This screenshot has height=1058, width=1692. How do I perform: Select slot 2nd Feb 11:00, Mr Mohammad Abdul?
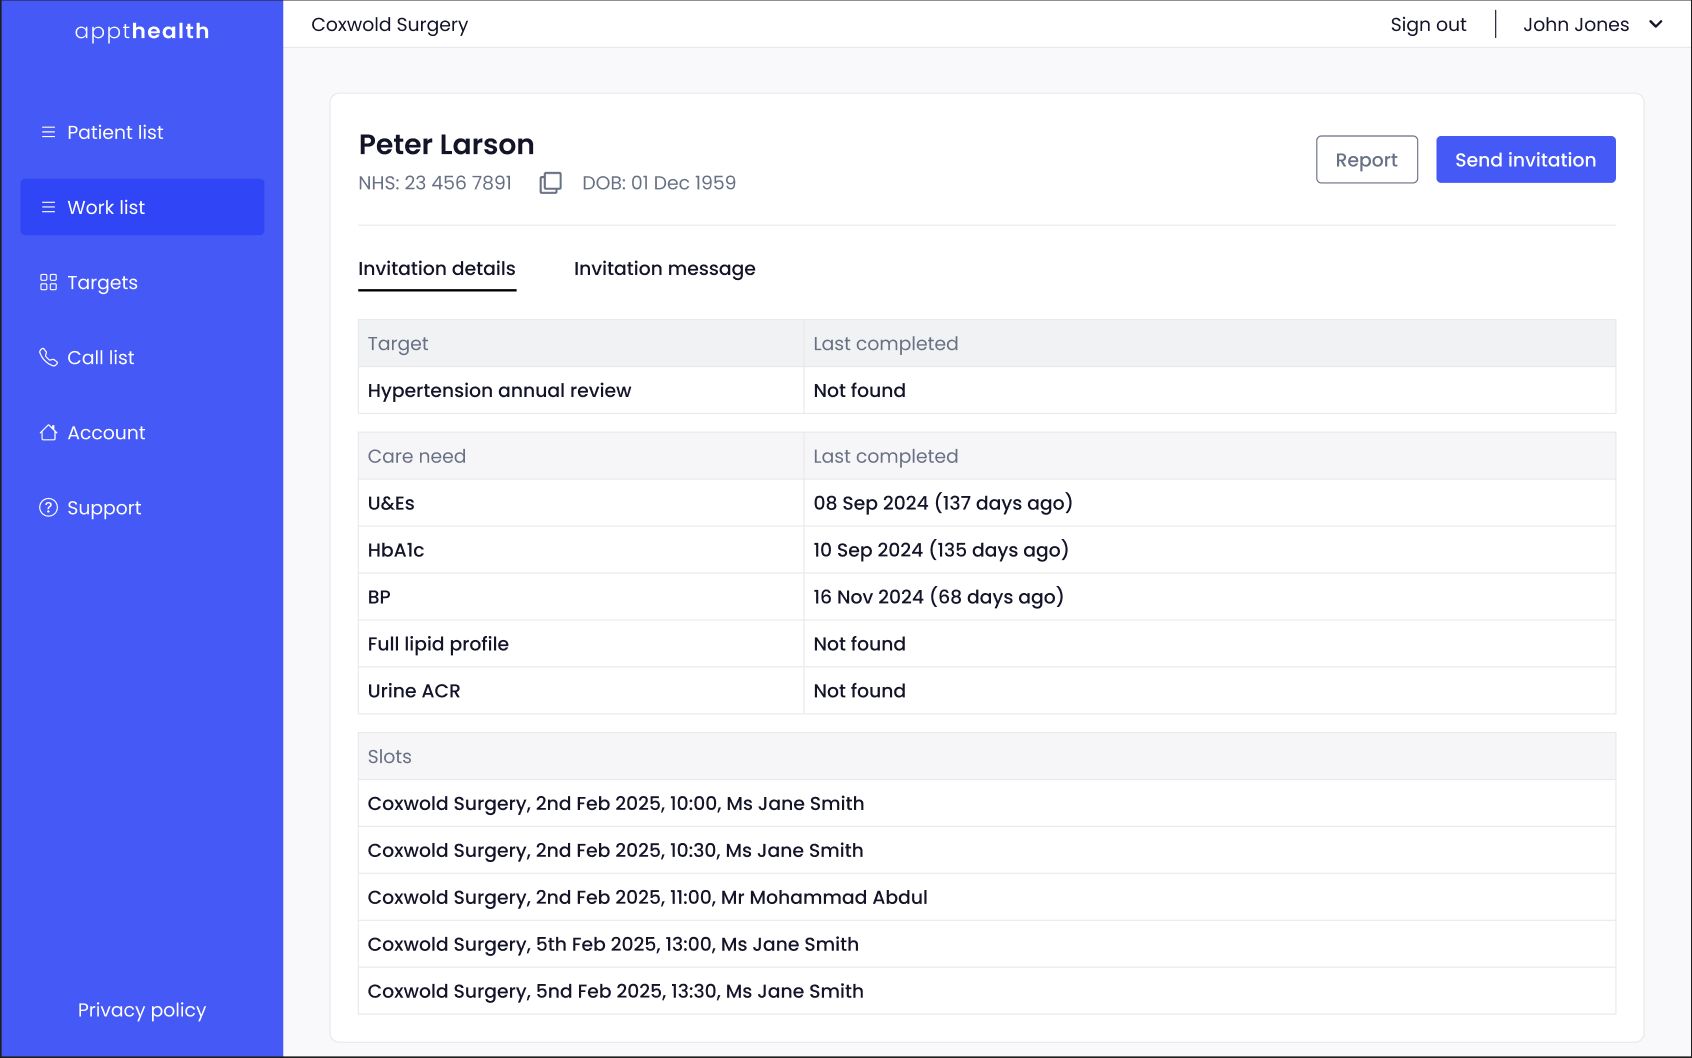pyautogui.click(x=987, y=897)
